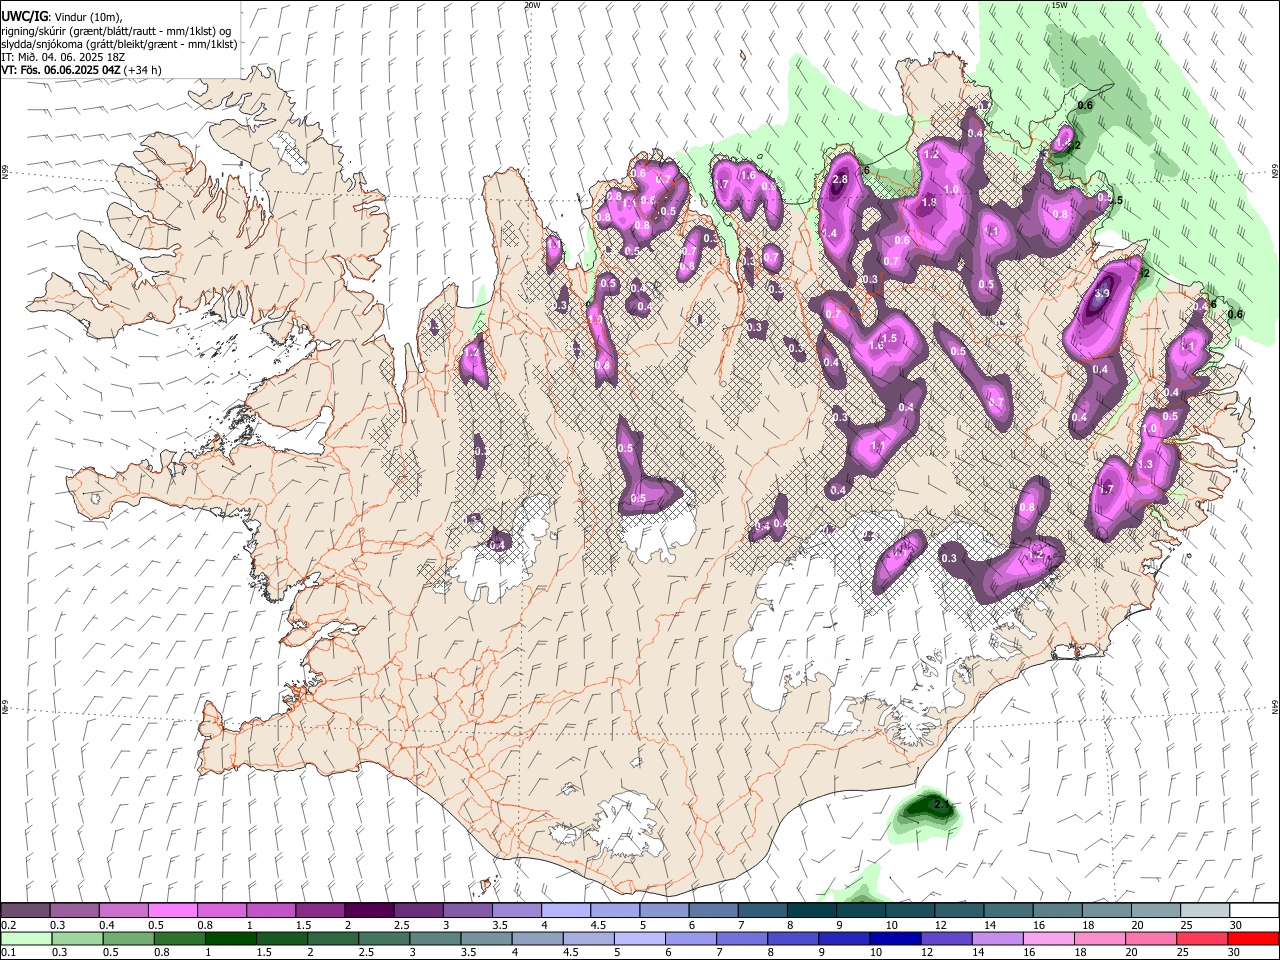1280x960 pixels.
Task: Click the 64N latitude label on the right edge
Action: coord(1274,705)
